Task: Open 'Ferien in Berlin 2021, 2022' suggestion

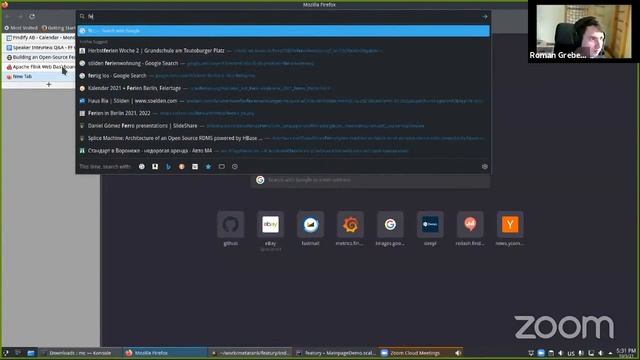Action: (283, 113)
